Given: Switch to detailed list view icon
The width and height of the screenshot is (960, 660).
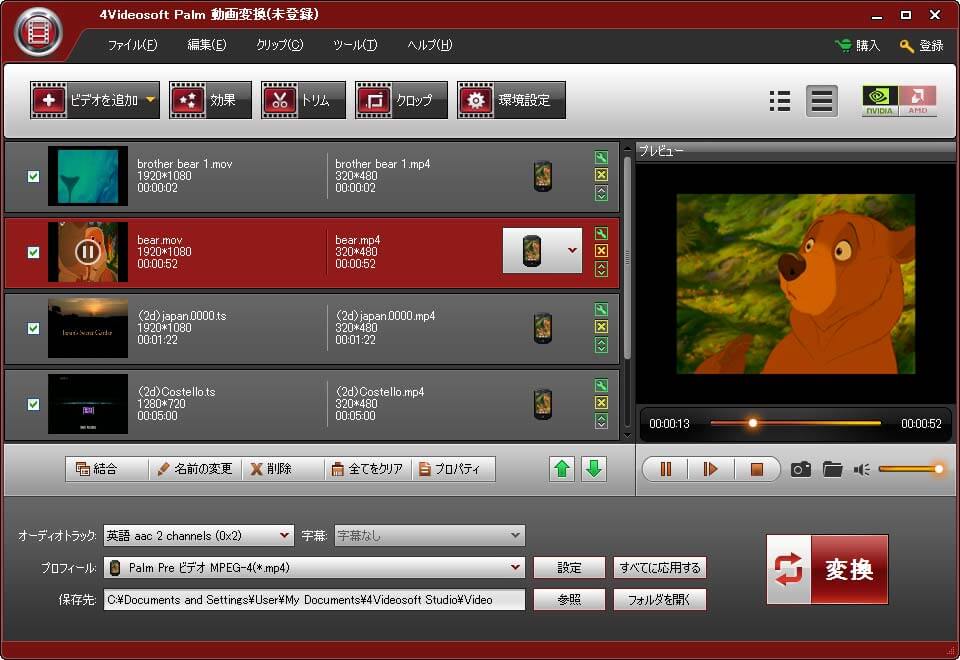Looking at the screenshot, I should [822, 101].
